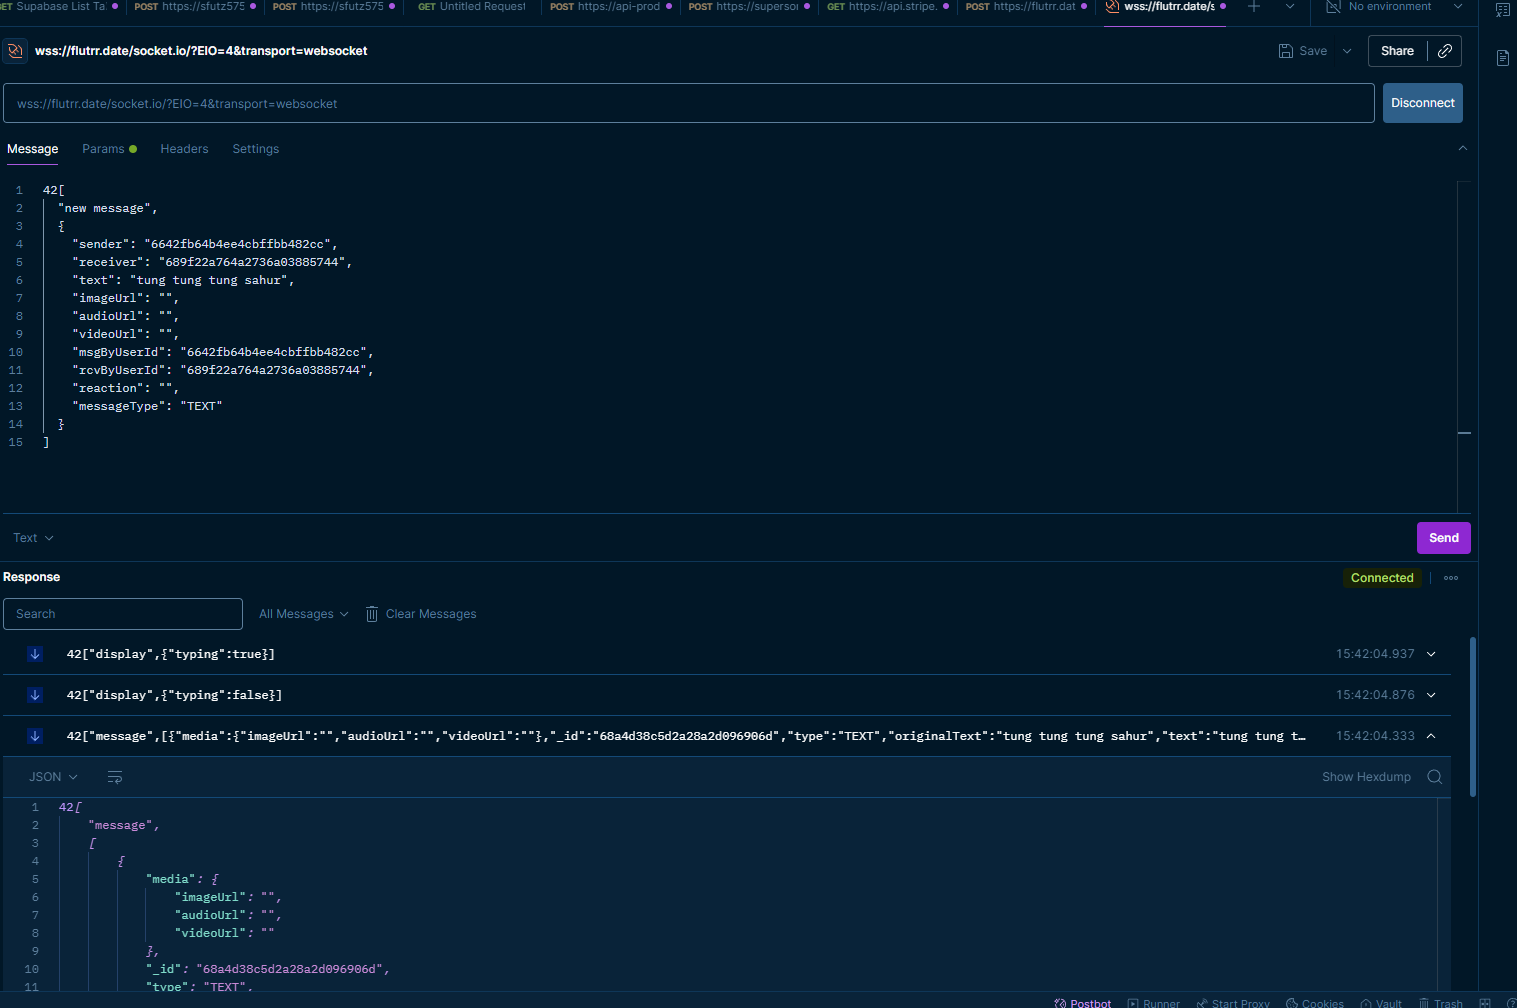Screen dimensions: 1517x1008
Task: Click the Share button
Action: click(x=1397, y=51)
